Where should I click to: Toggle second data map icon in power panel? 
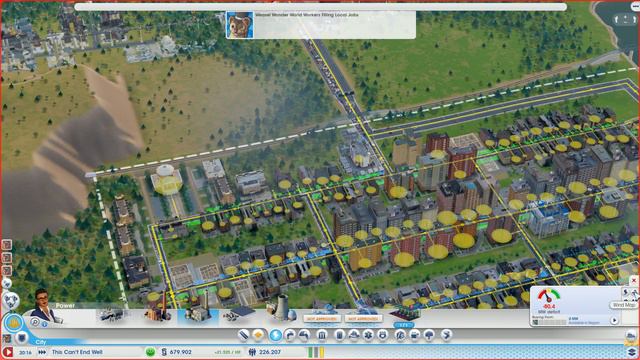[x=635, y=292]
